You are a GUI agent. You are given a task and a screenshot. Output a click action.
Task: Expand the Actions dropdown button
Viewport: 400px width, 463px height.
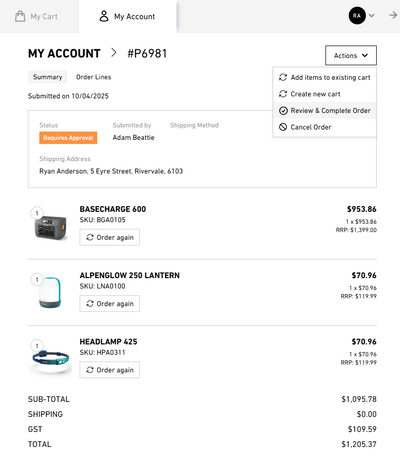coord(351,55)
